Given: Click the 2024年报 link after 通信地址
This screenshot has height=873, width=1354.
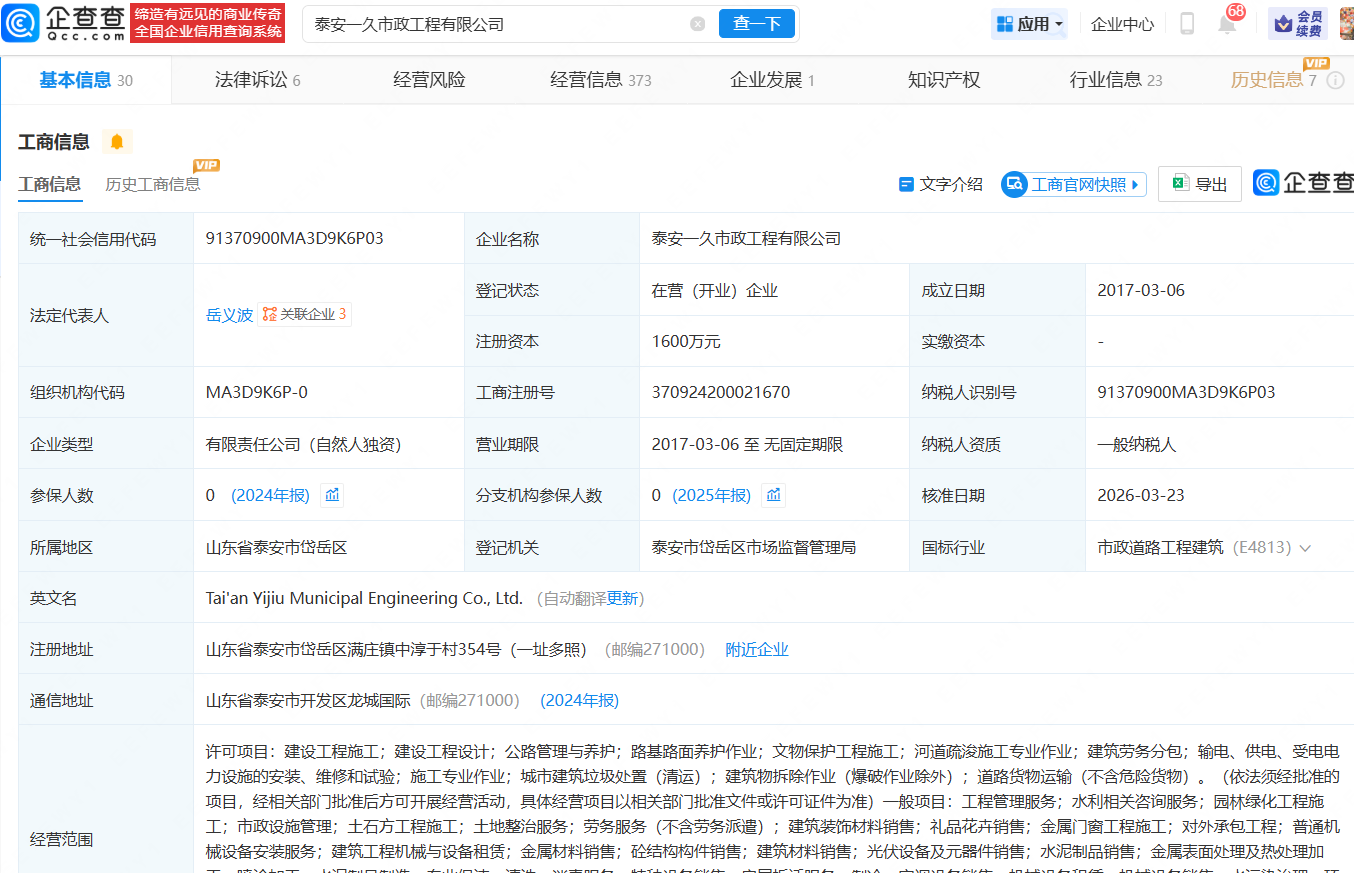Looking at the screenshot, I should point(580,700).
